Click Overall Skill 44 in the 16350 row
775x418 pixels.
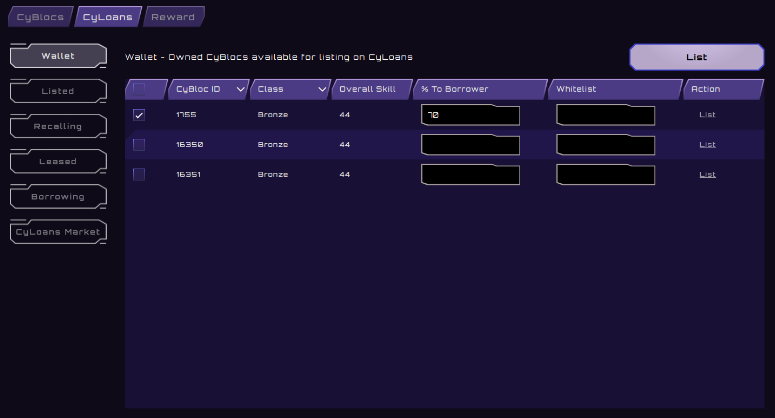coord(344,145)
